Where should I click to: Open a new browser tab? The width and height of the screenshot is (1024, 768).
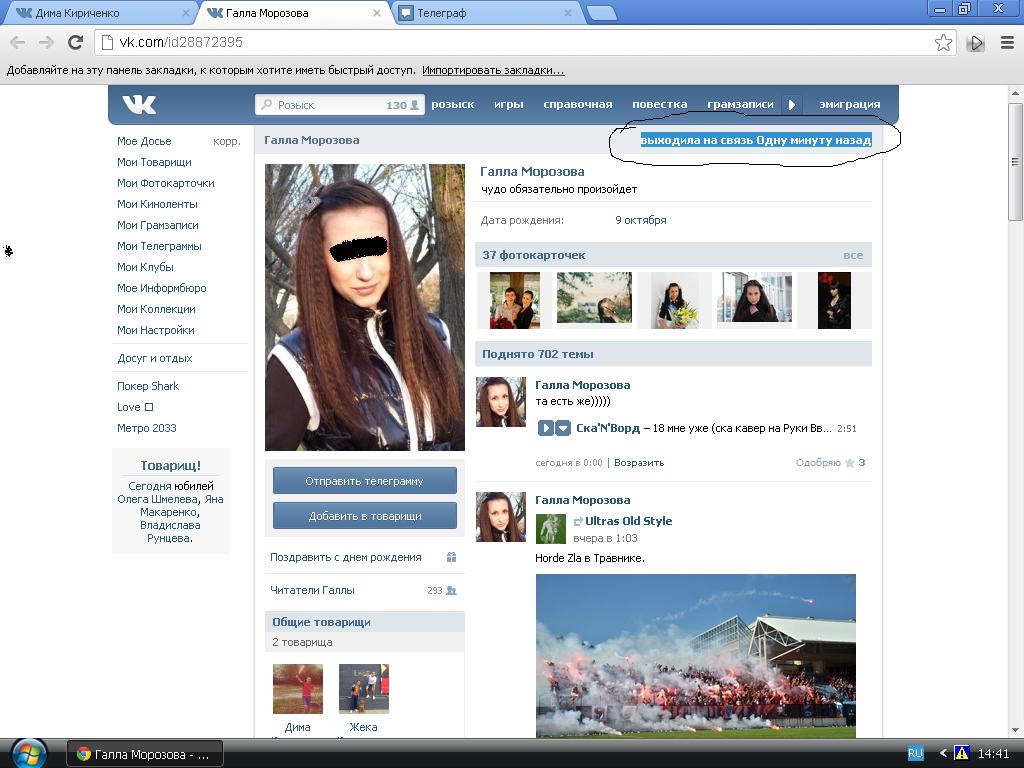[x=601, y=13]
